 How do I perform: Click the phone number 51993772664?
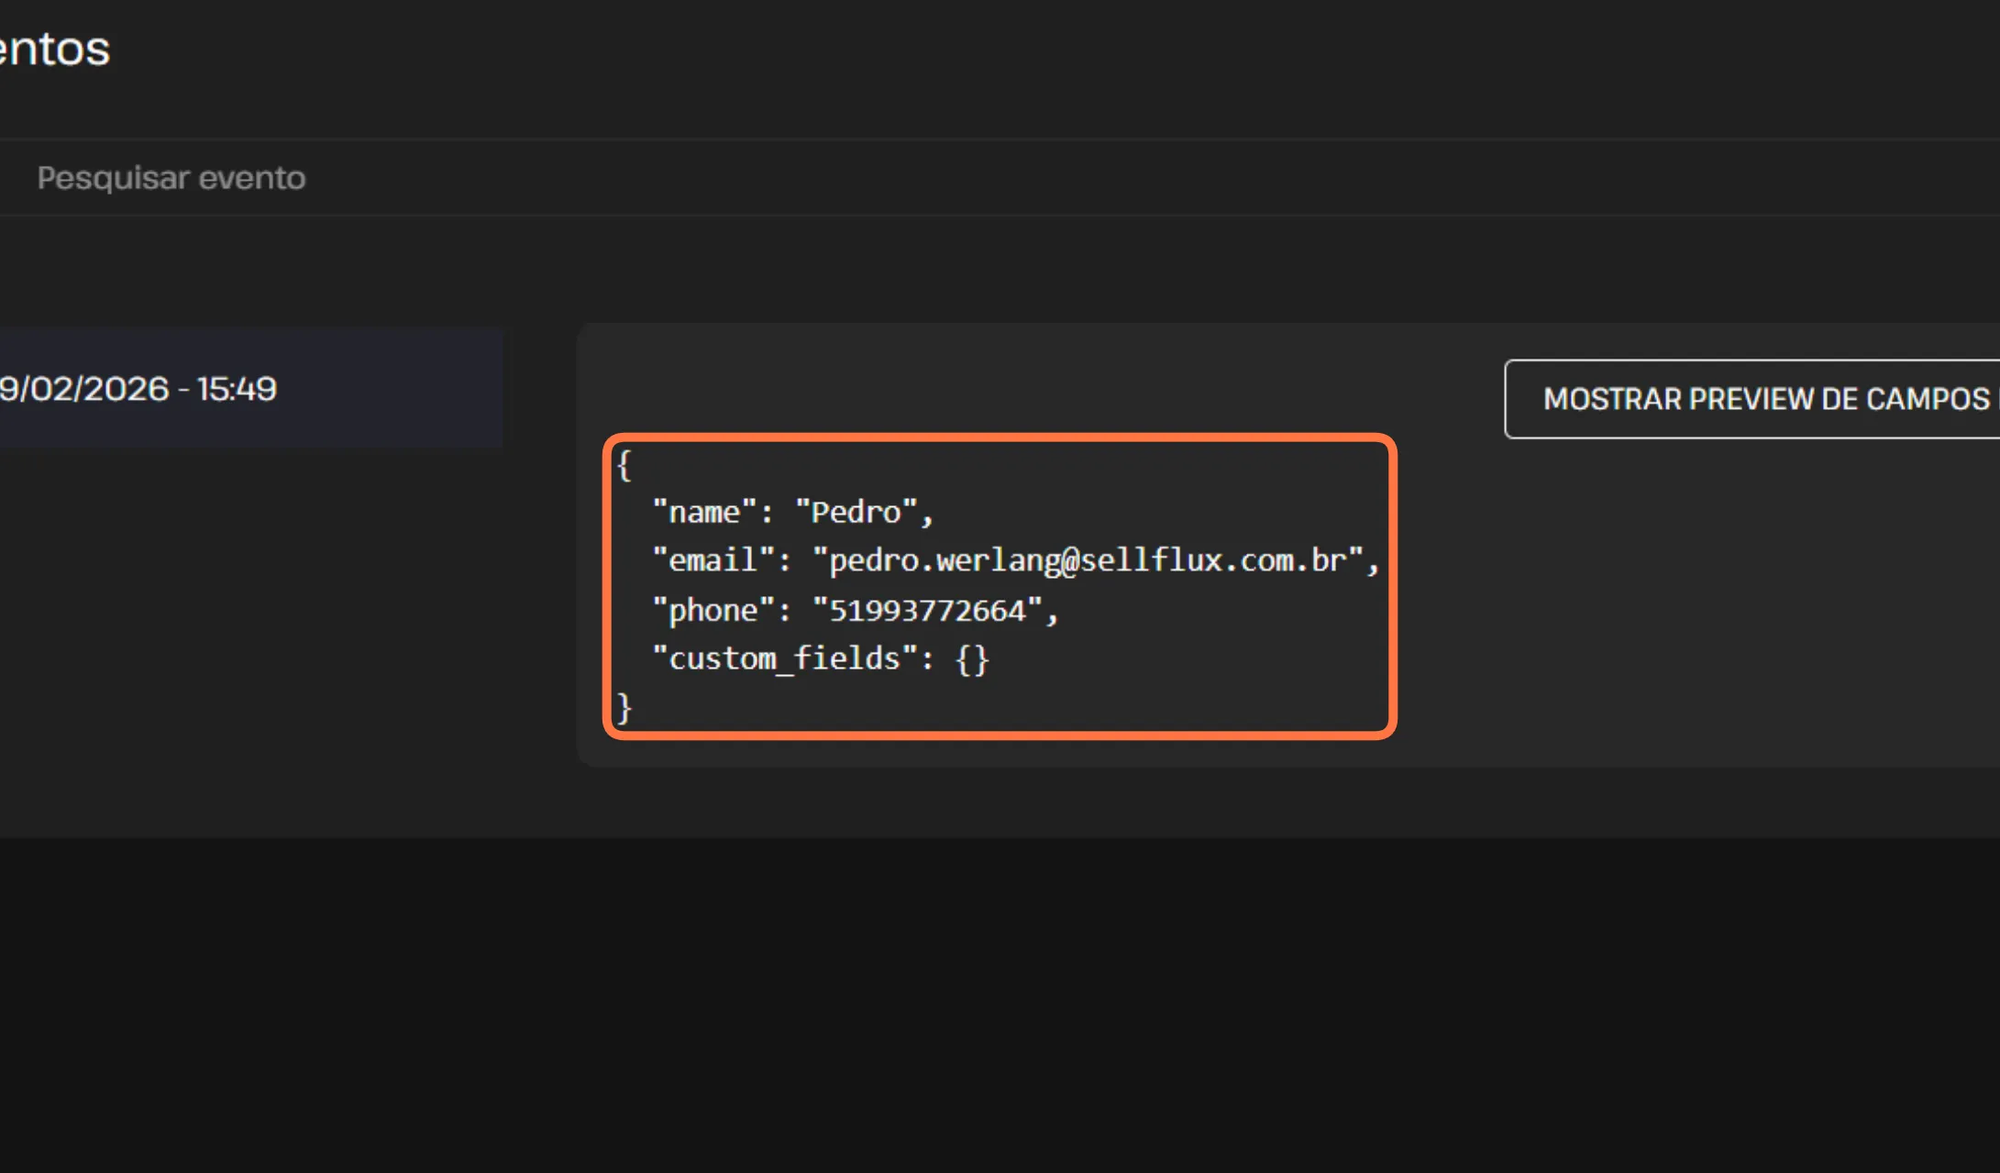927,610
